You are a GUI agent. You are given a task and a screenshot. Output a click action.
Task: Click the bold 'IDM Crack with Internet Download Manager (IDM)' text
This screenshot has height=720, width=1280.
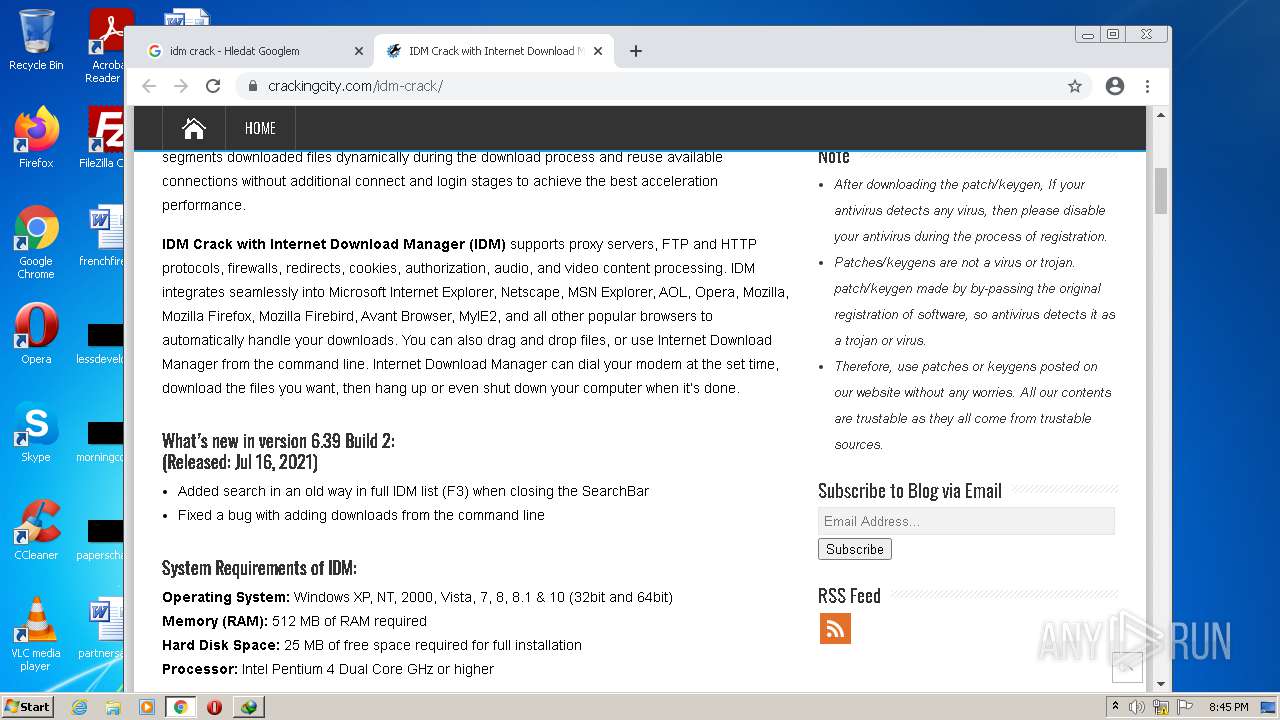click(x=334, y=244)
